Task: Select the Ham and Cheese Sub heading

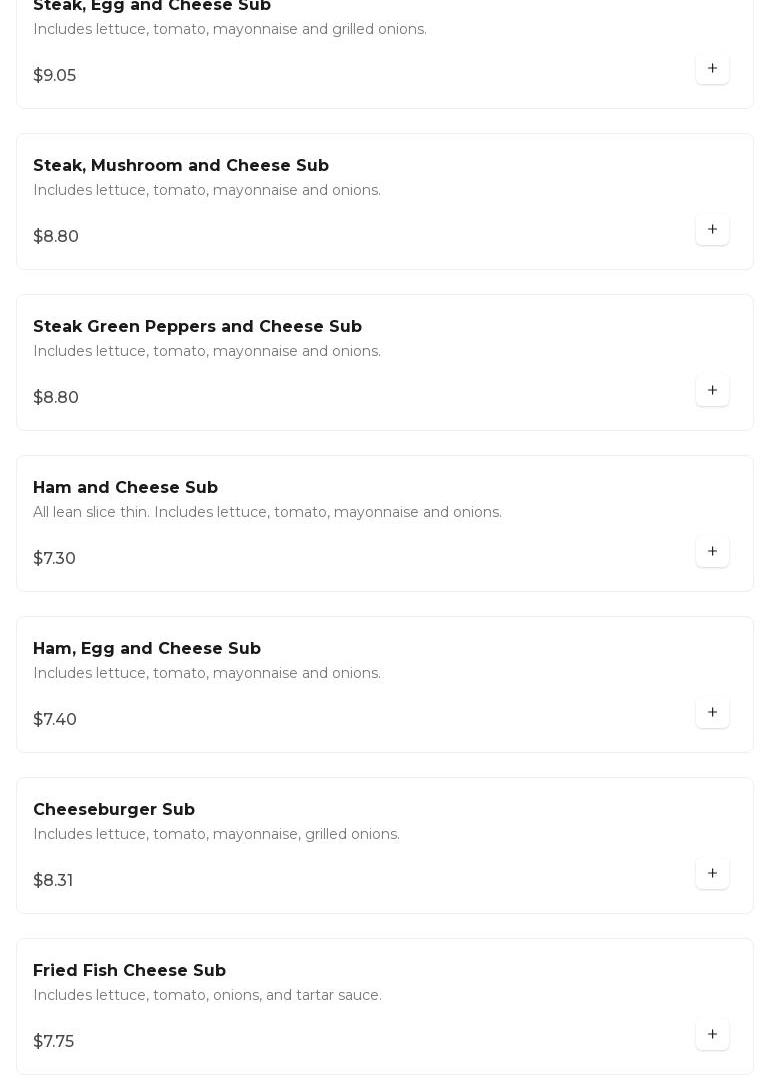Action: tap(125, 487)
